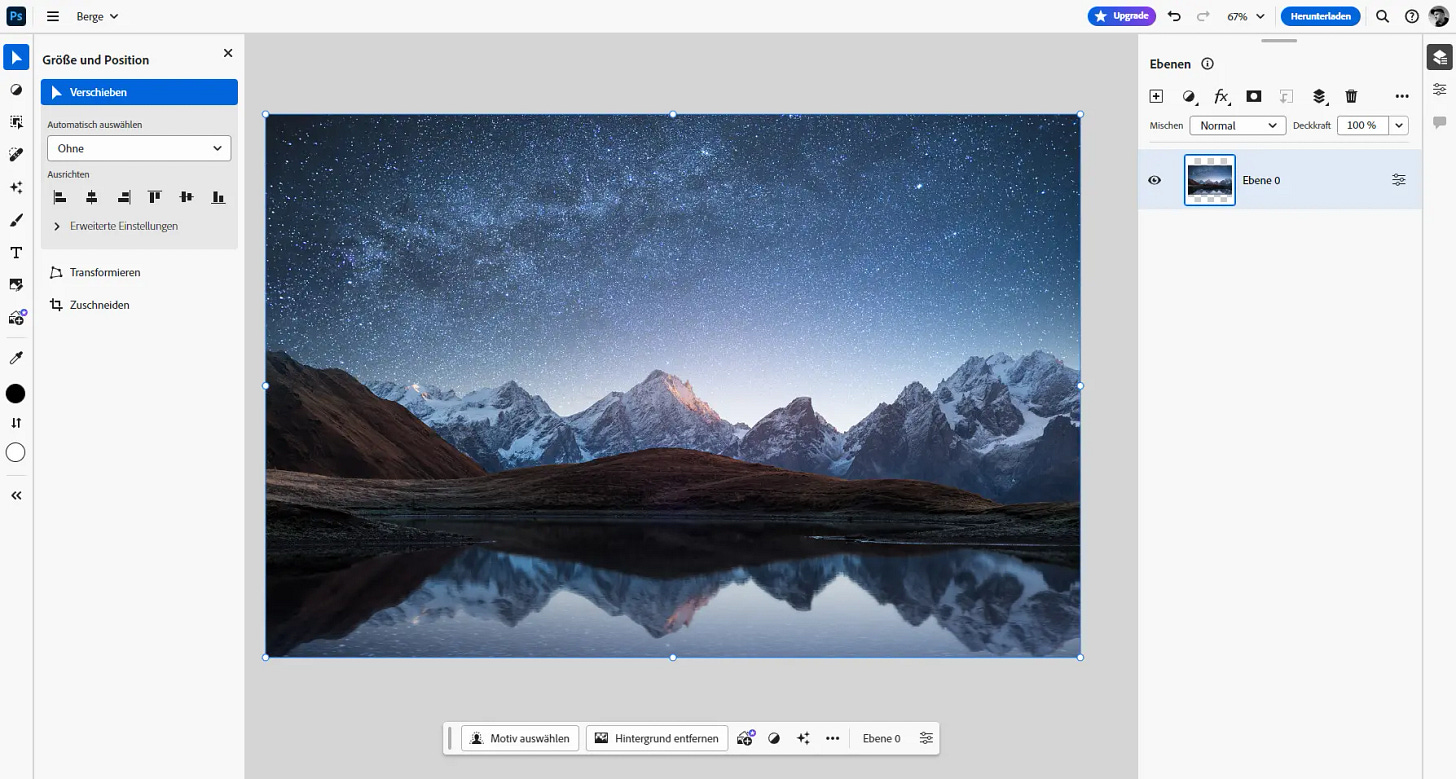1456x779 pixels.
Task: Open more options in bottom taskbar
Action: pos(832,738)
